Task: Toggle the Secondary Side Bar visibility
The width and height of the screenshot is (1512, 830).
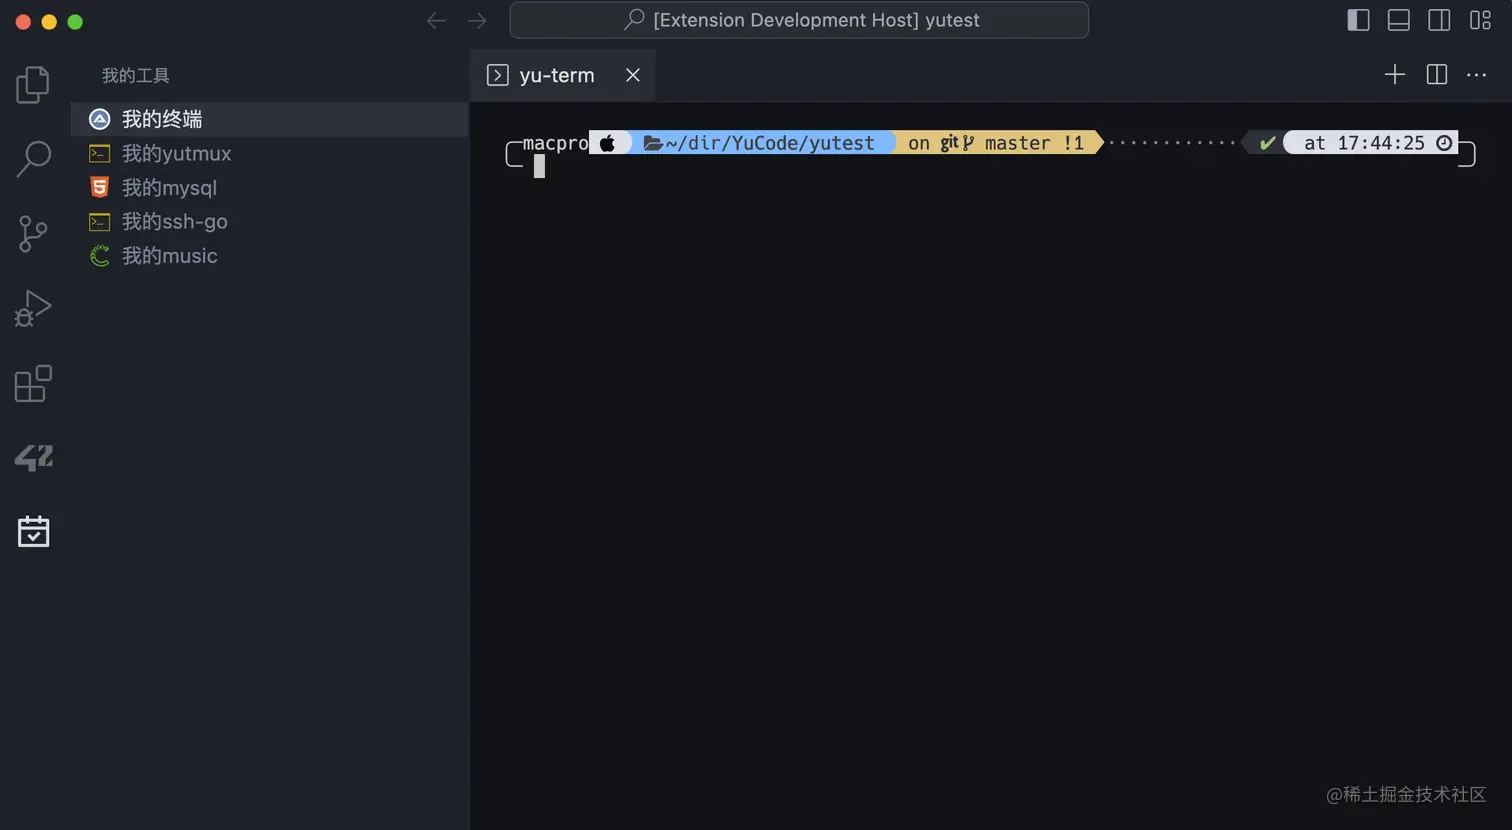Action: 1438,20
